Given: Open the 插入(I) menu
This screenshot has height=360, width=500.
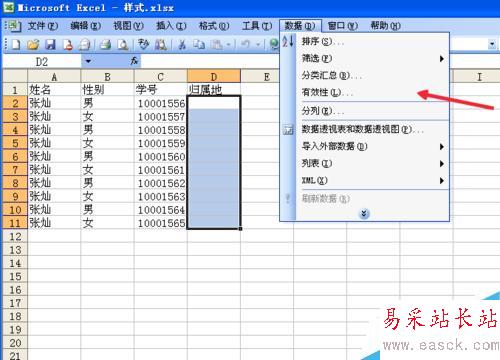Looking at the screenshot, I should point(171,26).
